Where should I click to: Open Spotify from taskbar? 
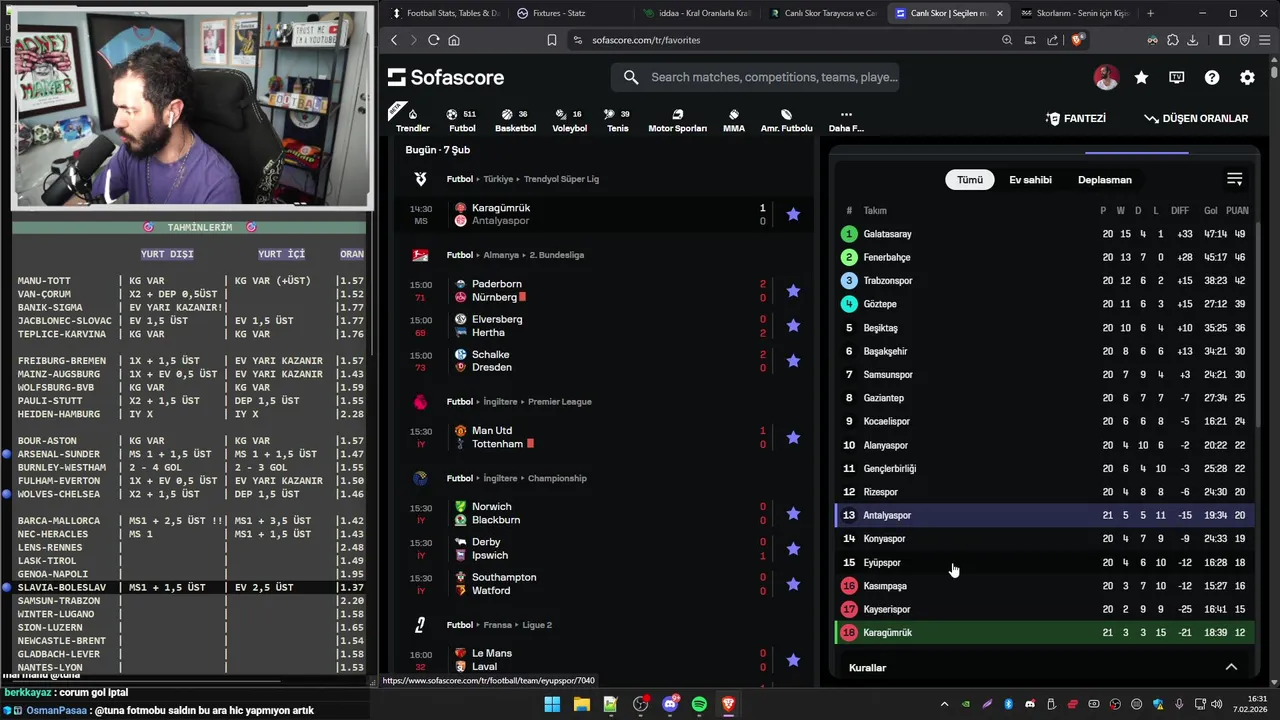[699, 704]
